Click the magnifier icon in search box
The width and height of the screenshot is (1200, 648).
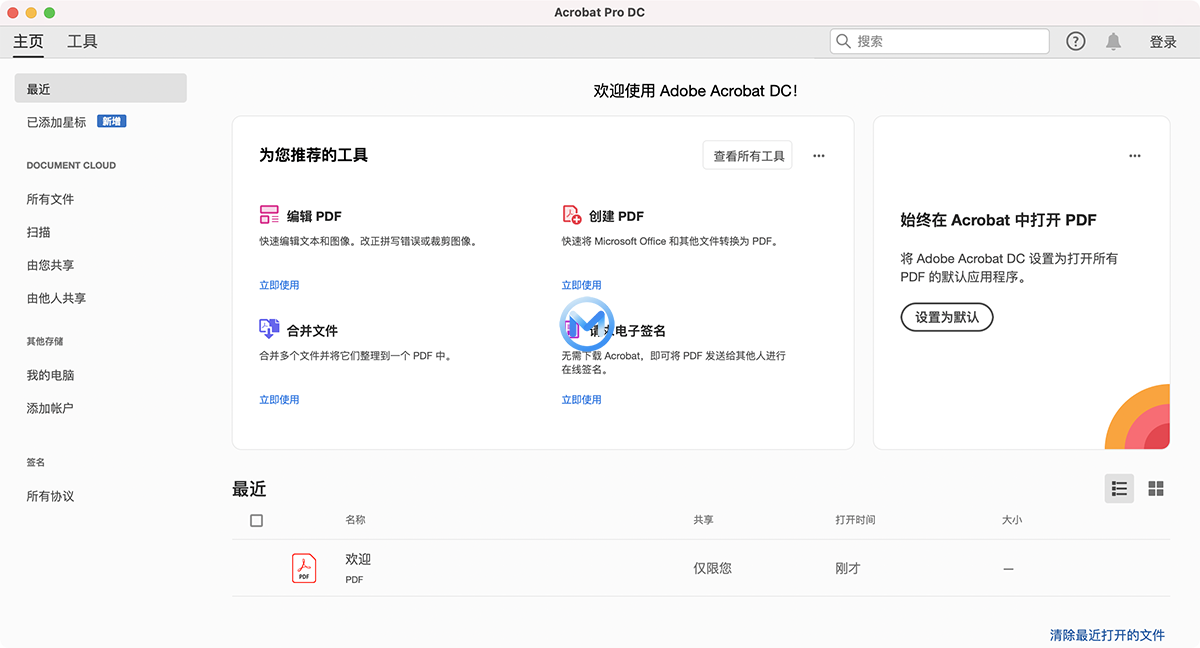843,41
